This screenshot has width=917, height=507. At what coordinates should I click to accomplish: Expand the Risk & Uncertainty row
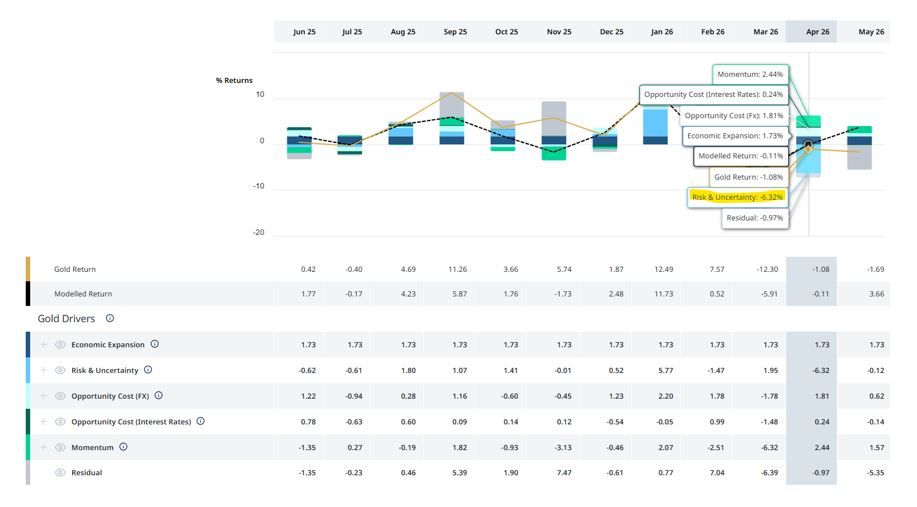[x=43, y=370]
